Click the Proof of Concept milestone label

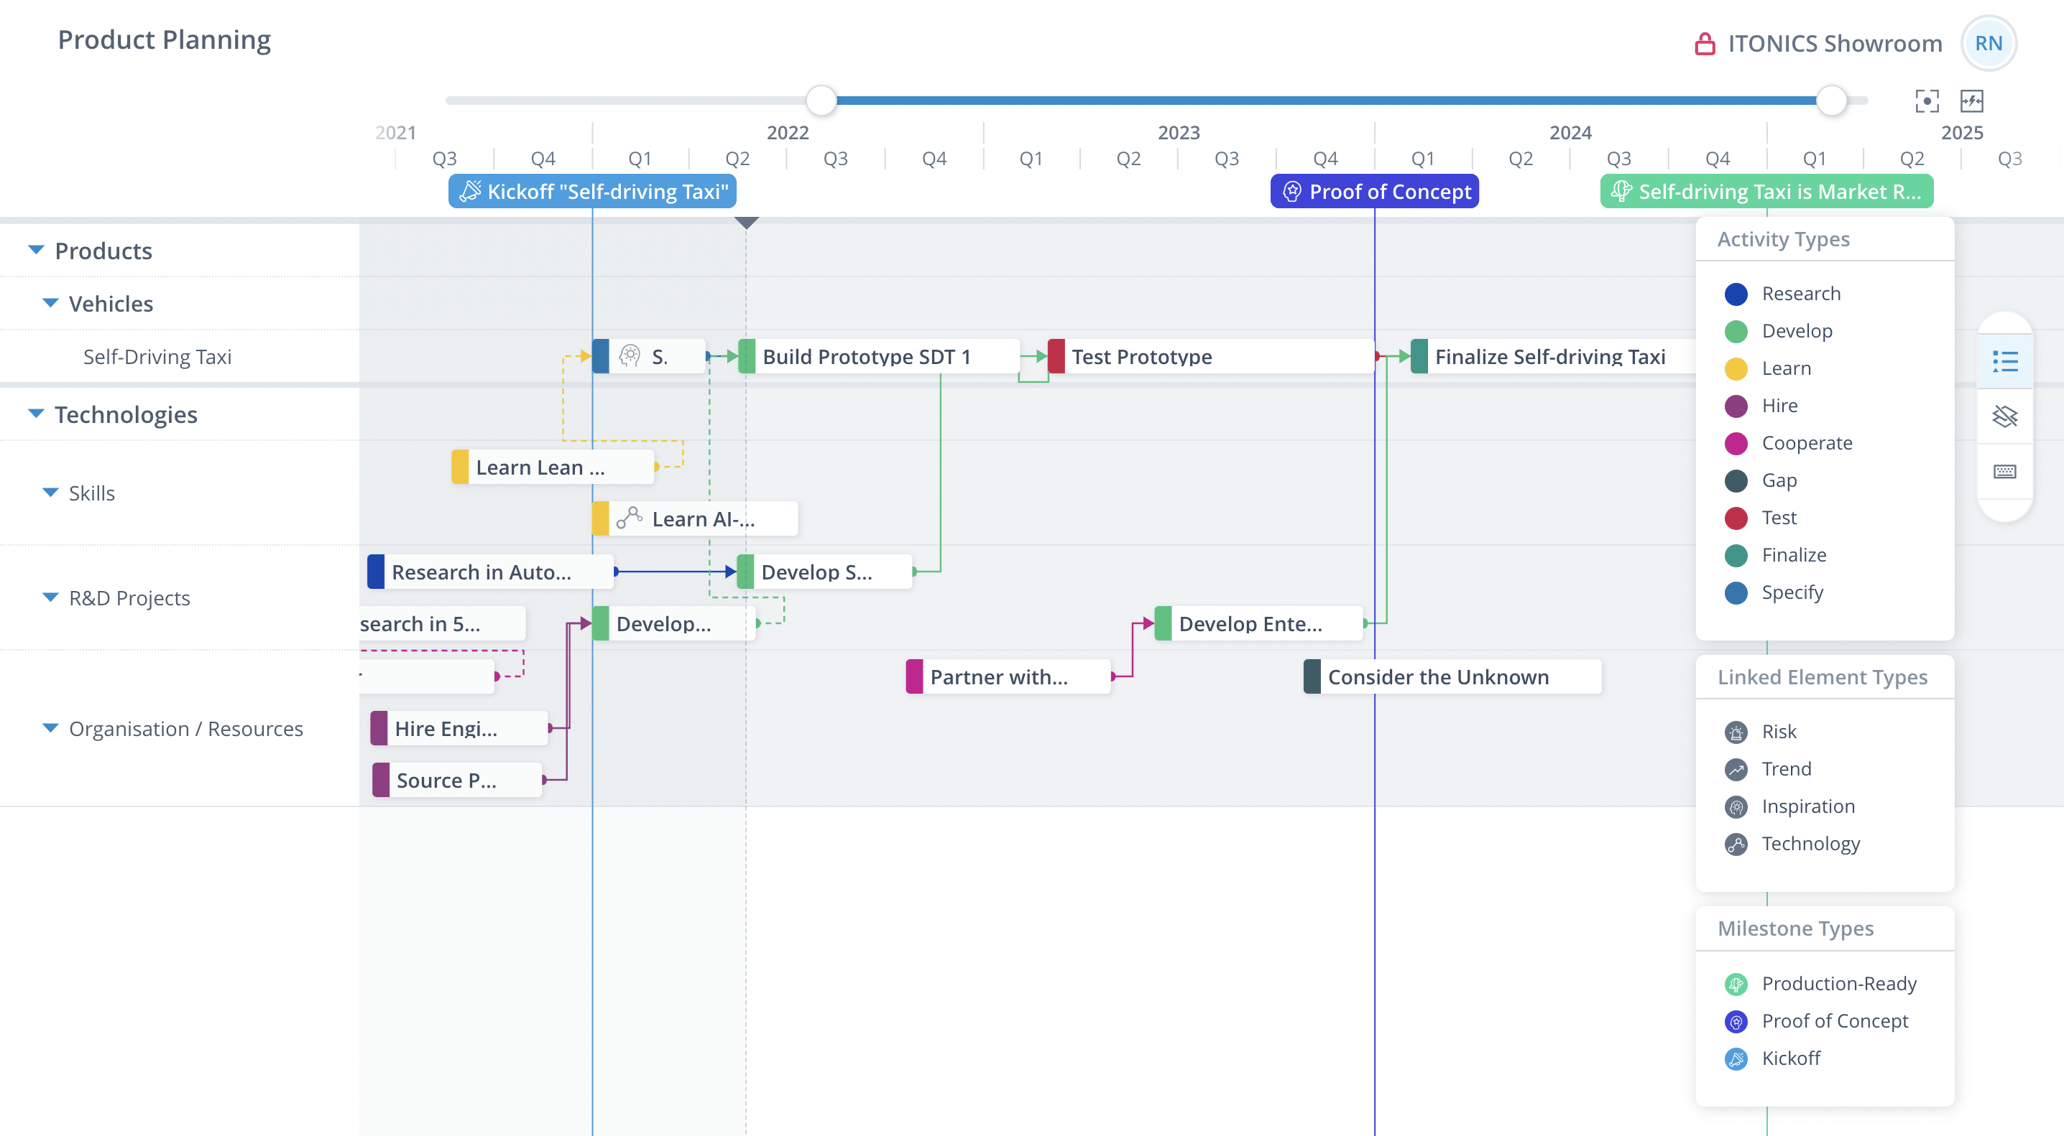[x=1374, y=191]
